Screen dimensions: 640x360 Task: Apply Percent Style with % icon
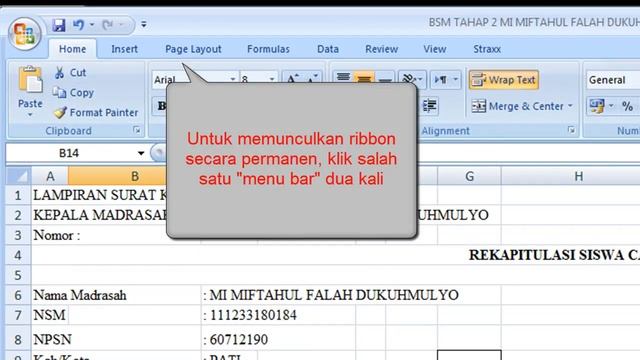click(627, 107)
